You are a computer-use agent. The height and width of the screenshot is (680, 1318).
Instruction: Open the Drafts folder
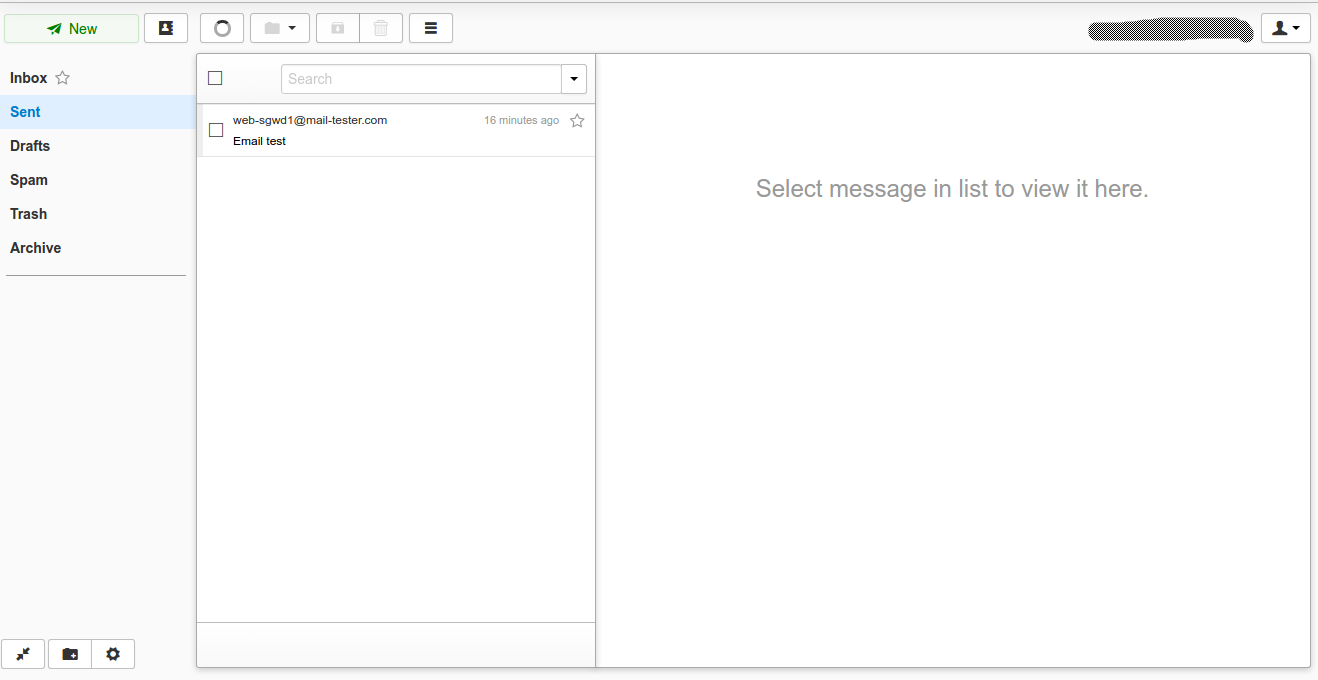pos(30,146)
